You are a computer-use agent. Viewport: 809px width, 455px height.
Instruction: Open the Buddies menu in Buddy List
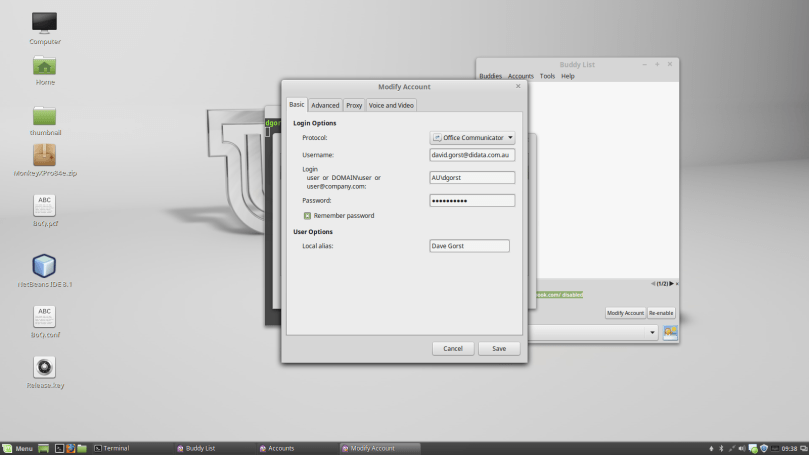click(x=490, y=76)
